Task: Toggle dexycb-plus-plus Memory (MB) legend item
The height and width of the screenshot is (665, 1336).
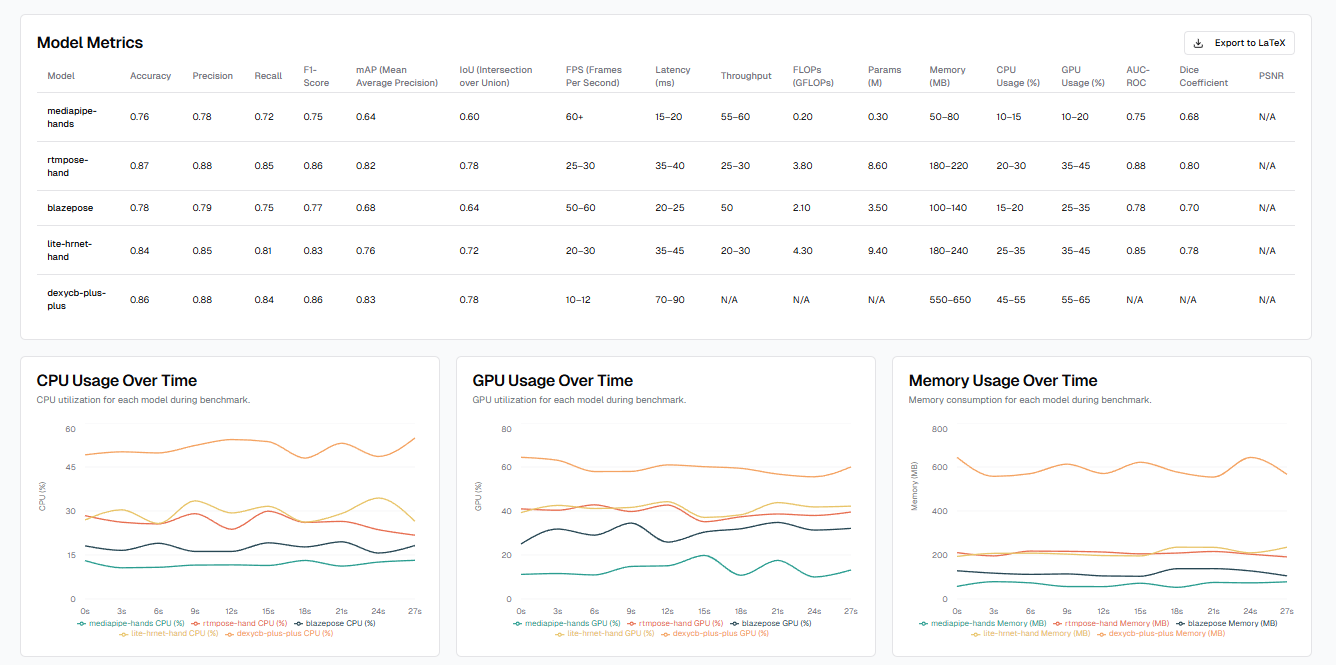Action: [x=1155, y=633]
